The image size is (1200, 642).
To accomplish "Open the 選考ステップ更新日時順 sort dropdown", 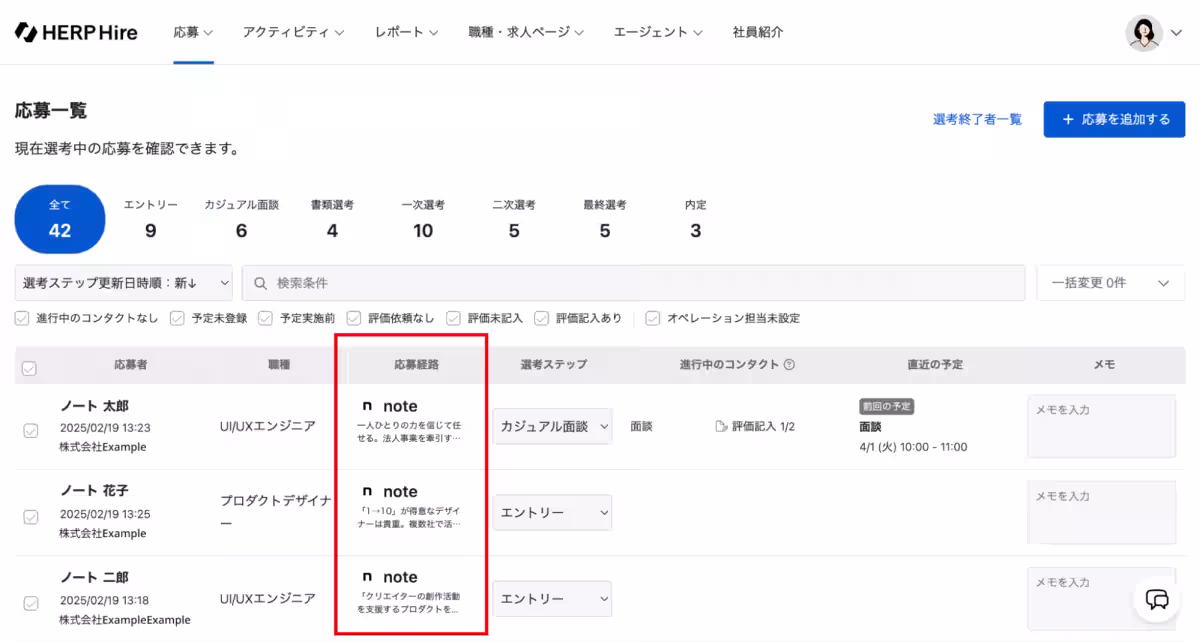I will (x=123, y=283).
